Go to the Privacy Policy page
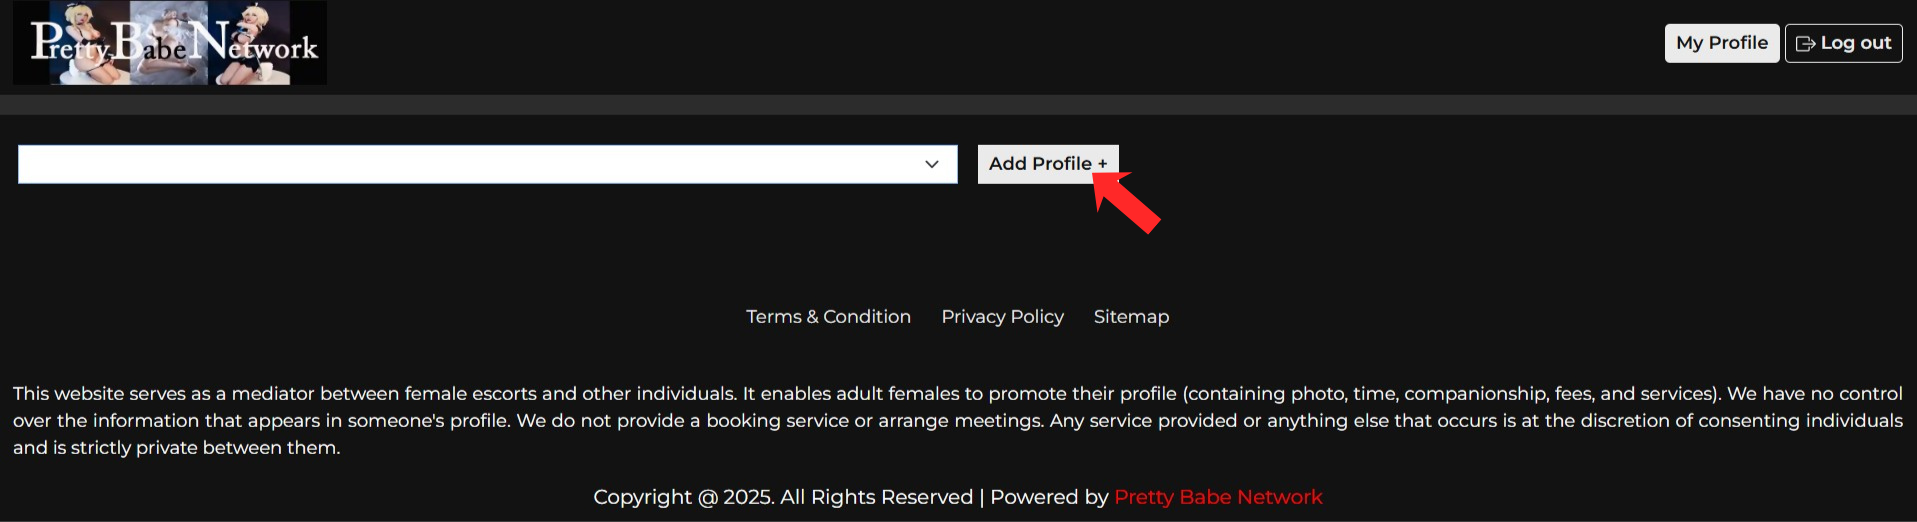Viewport: 1917px width, 522px height. pyautogui.click(x=1002, y=317)
